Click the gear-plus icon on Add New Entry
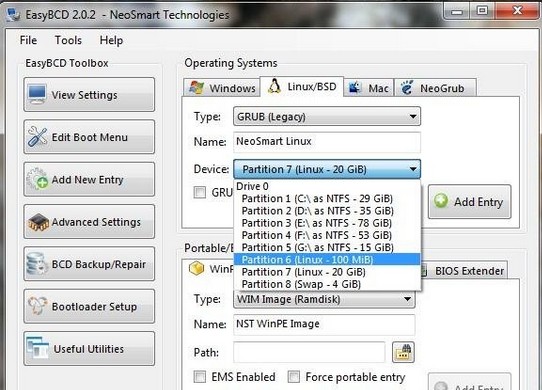Image resolution: width=542 pixels, height=390 pixels. [37, 179]
